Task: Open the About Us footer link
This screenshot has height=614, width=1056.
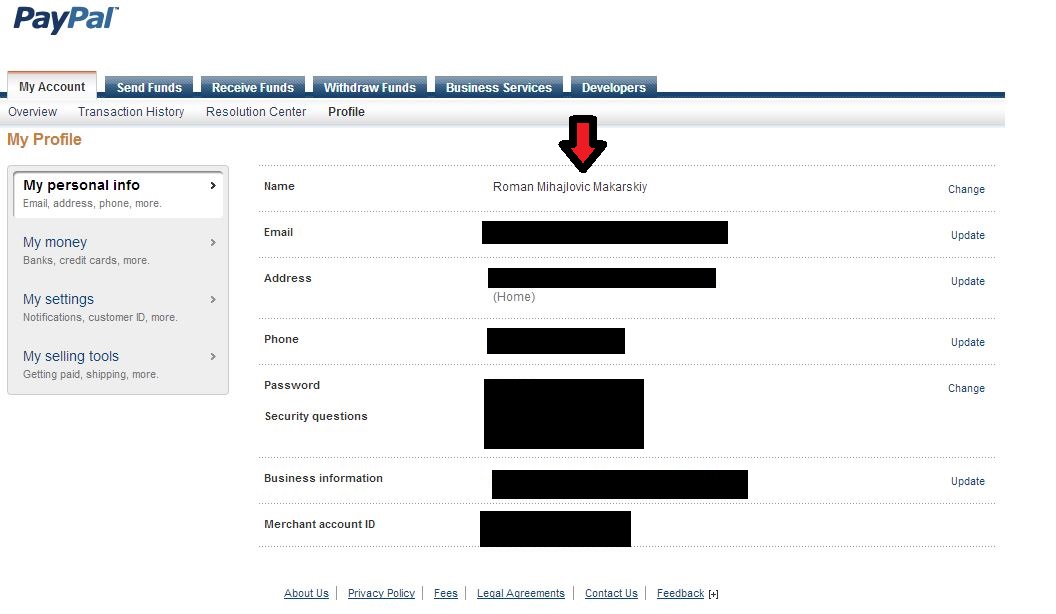Action: coord(306,593)
